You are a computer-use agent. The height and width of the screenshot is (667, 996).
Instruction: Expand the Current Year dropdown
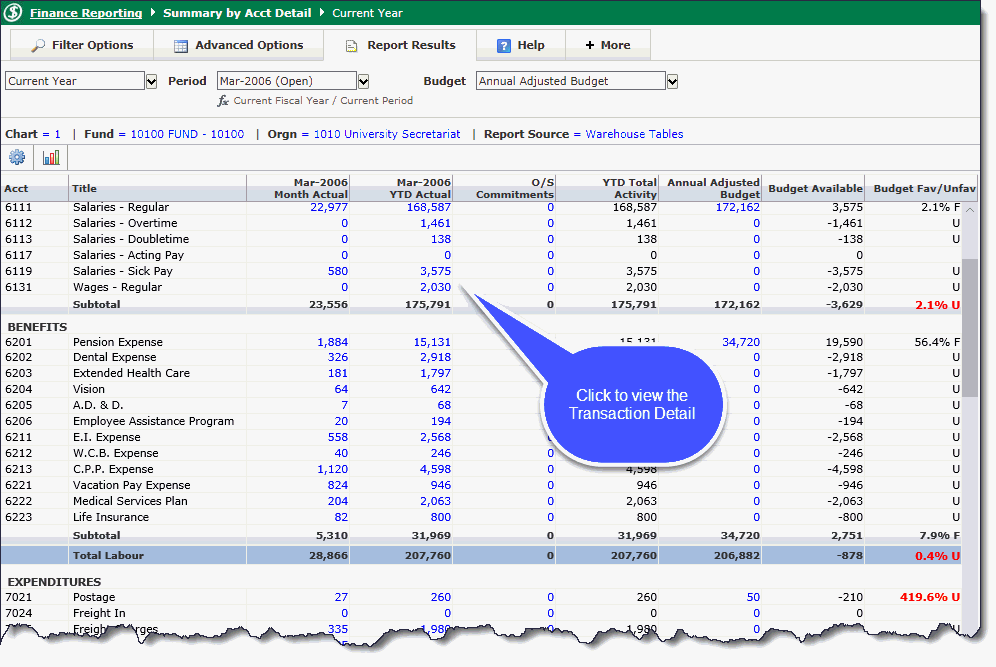tap(152, 81)
